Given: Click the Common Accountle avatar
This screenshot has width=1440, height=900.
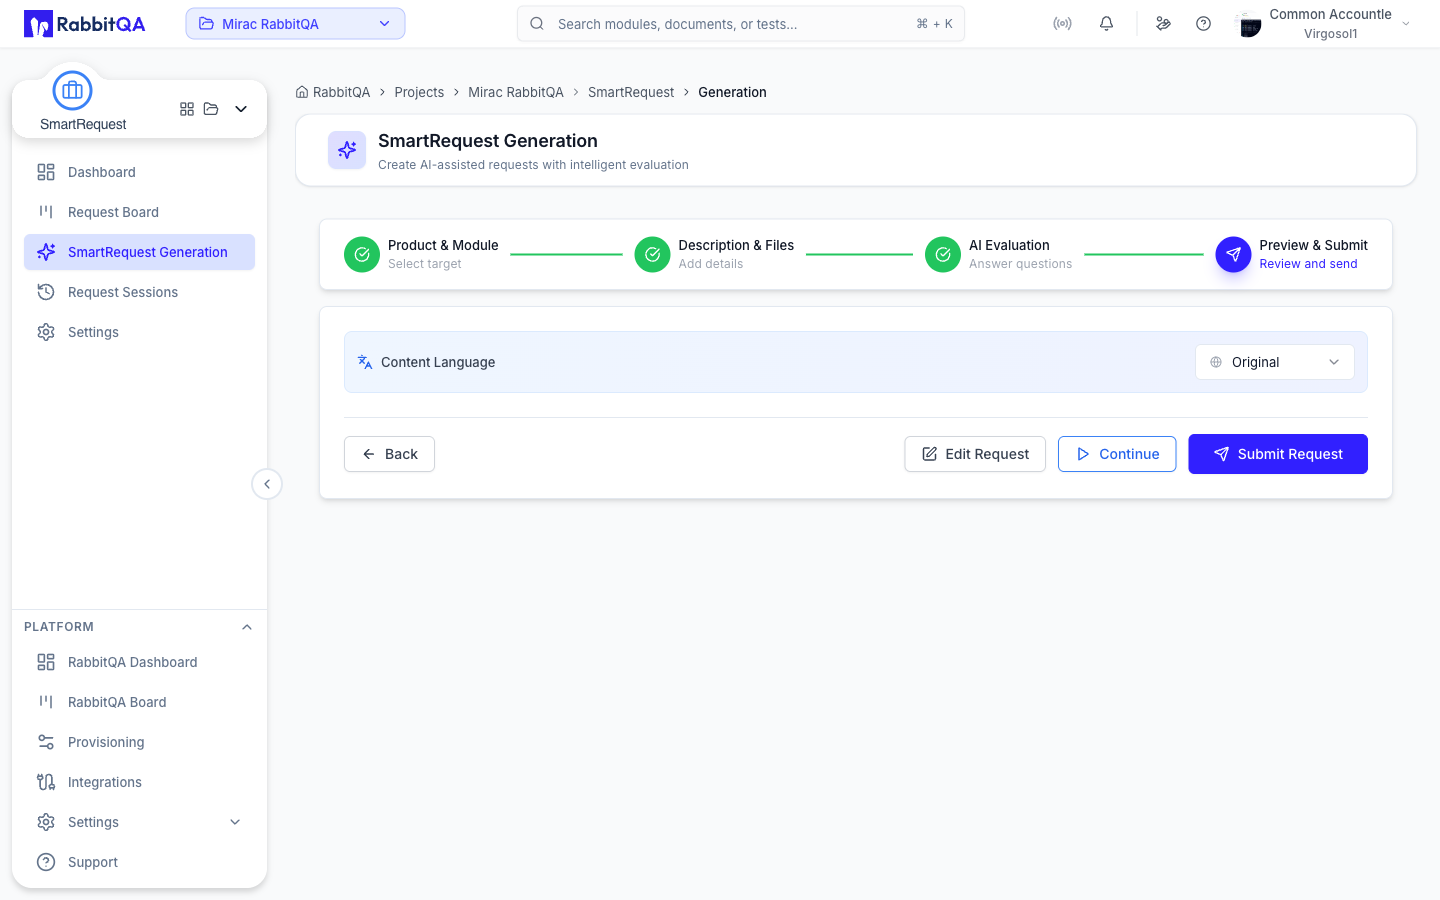Looking at the screenshot, I should [1249, 24].
